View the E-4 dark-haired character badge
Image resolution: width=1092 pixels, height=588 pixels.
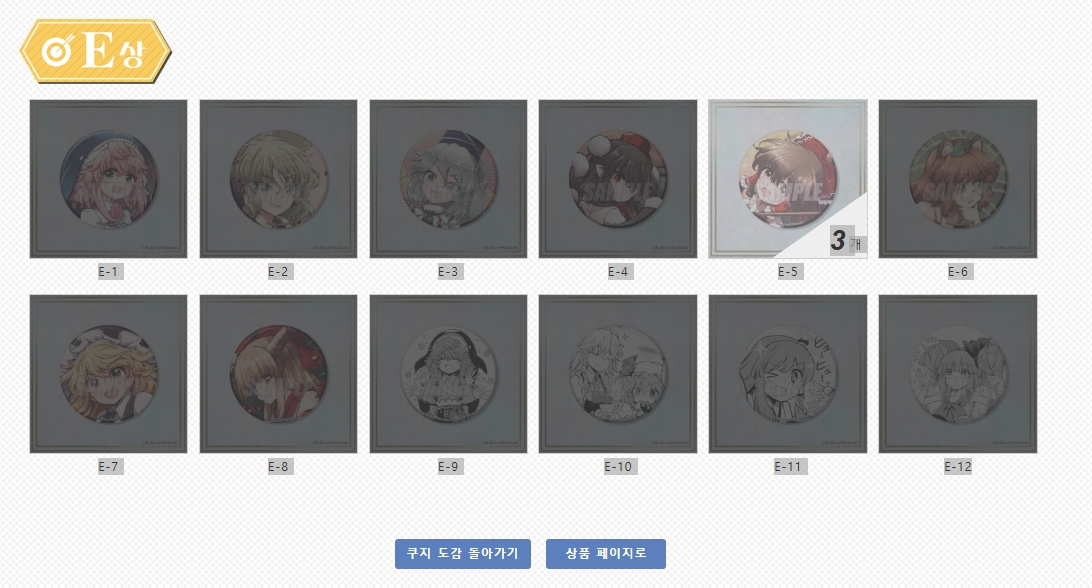click(x=618, y=179)
